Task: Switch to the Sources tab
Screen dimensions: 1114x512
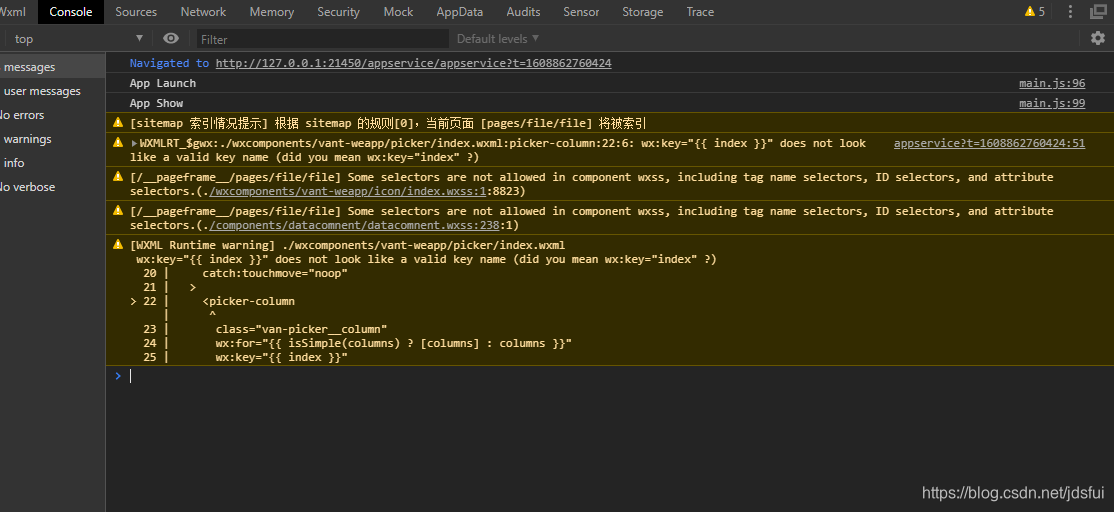Action: click(136, 12)
